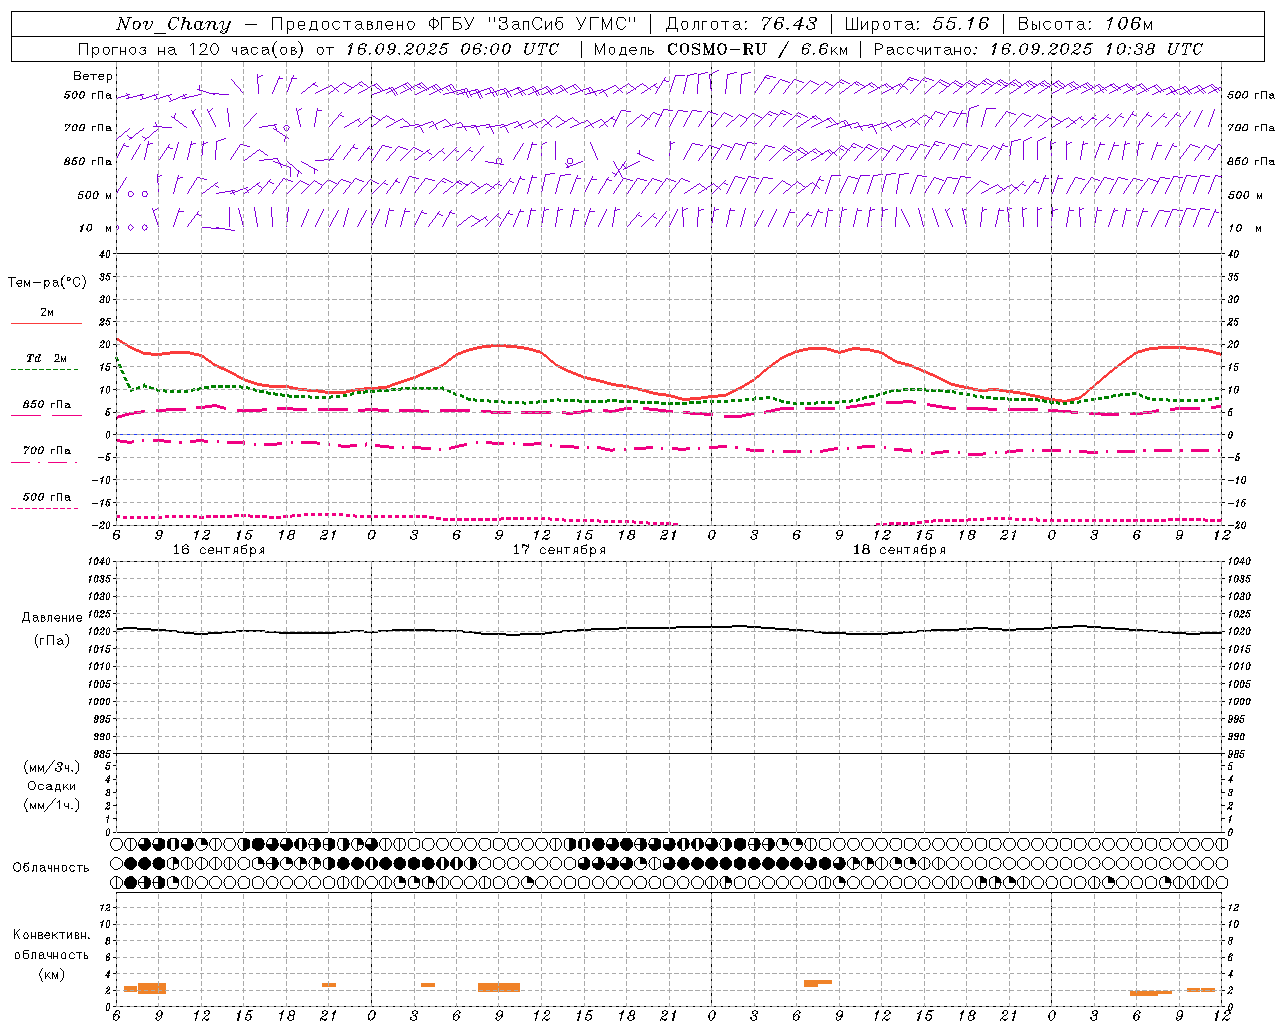
Task: Click the '16 сентября' date label
Action: 219,550
